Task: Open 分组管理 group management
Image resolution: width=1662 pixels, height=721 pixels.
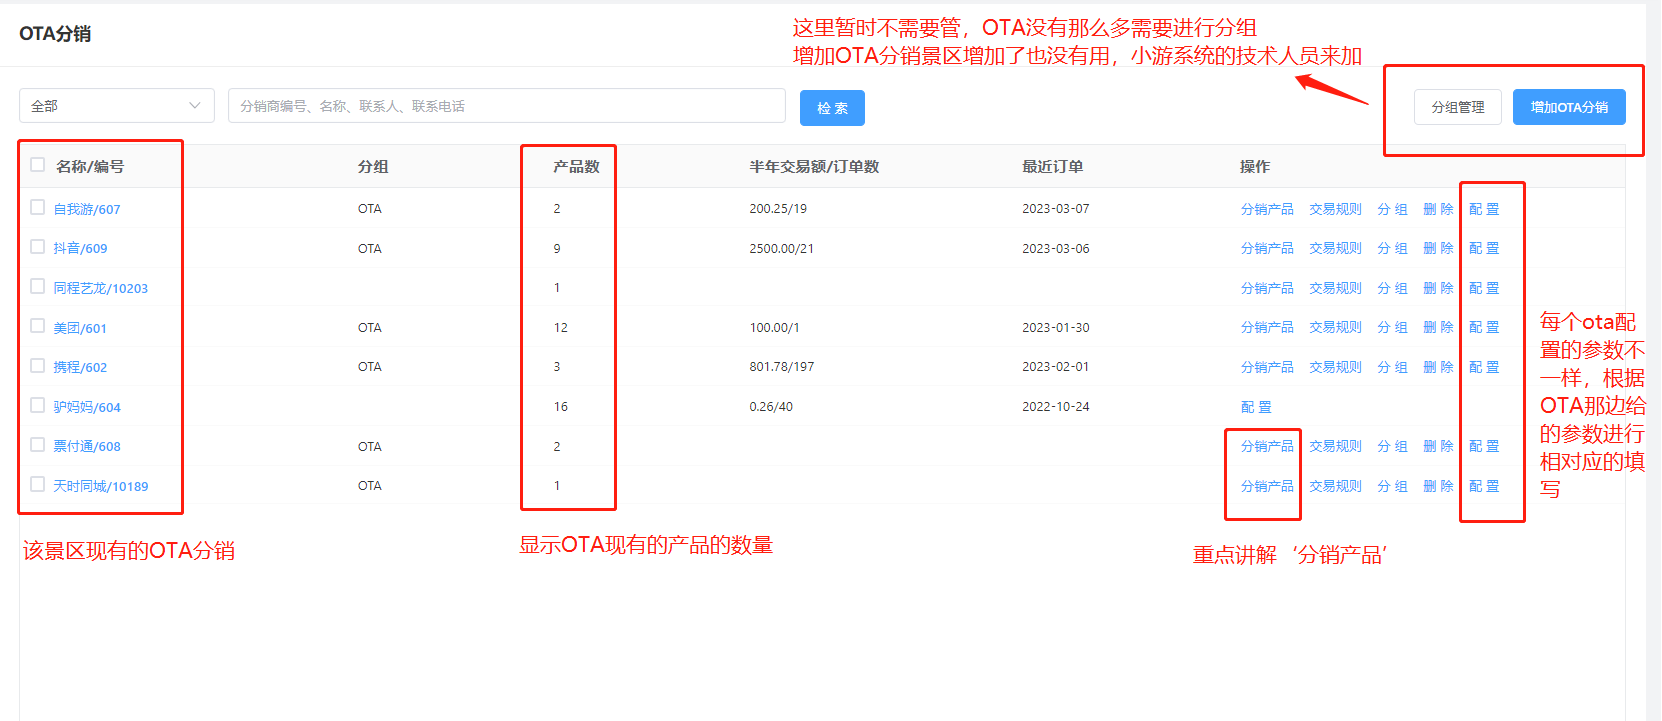Action: (x=1457, y=107)
